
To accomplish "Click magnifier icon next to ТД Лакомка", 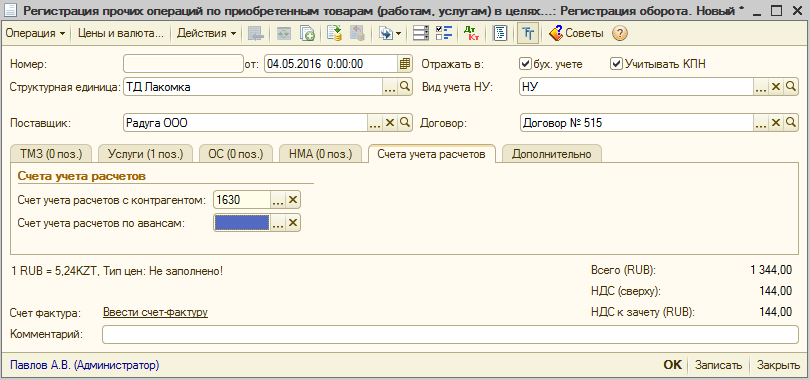I will 405,87.
